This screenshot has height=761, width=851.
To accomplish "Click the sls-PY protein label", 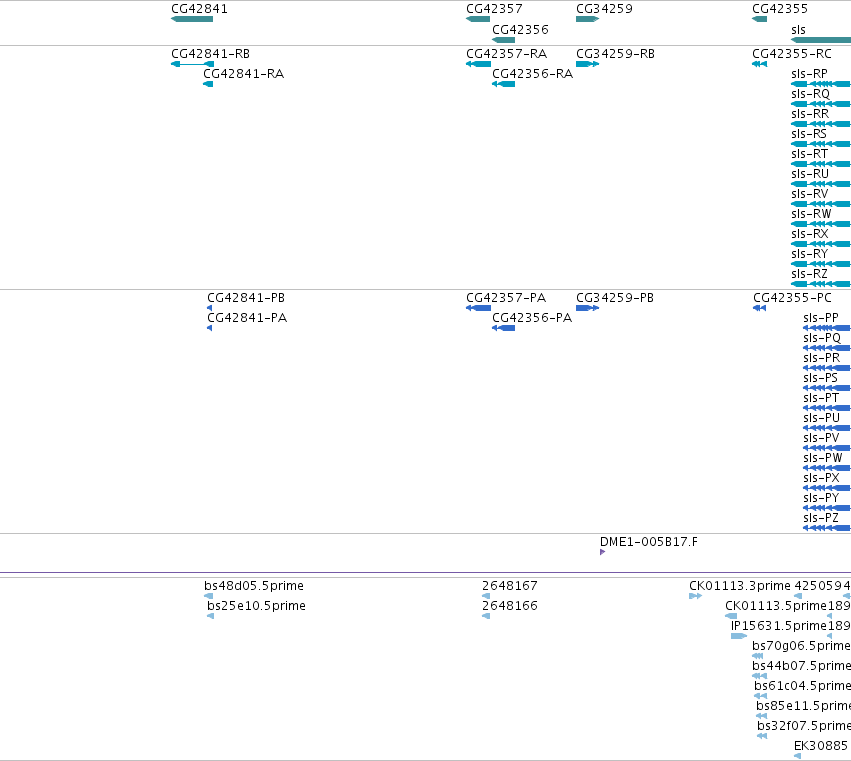I will [x=821, y=498].
